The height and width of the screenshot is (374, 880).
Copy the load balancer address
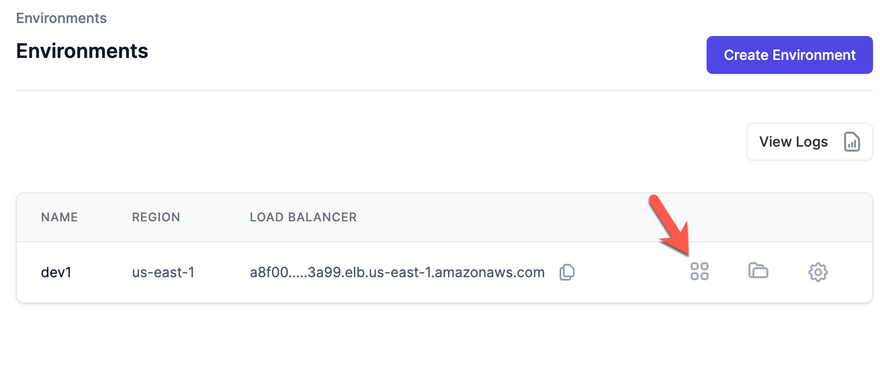pyautogui.click(x=567, y=273)
